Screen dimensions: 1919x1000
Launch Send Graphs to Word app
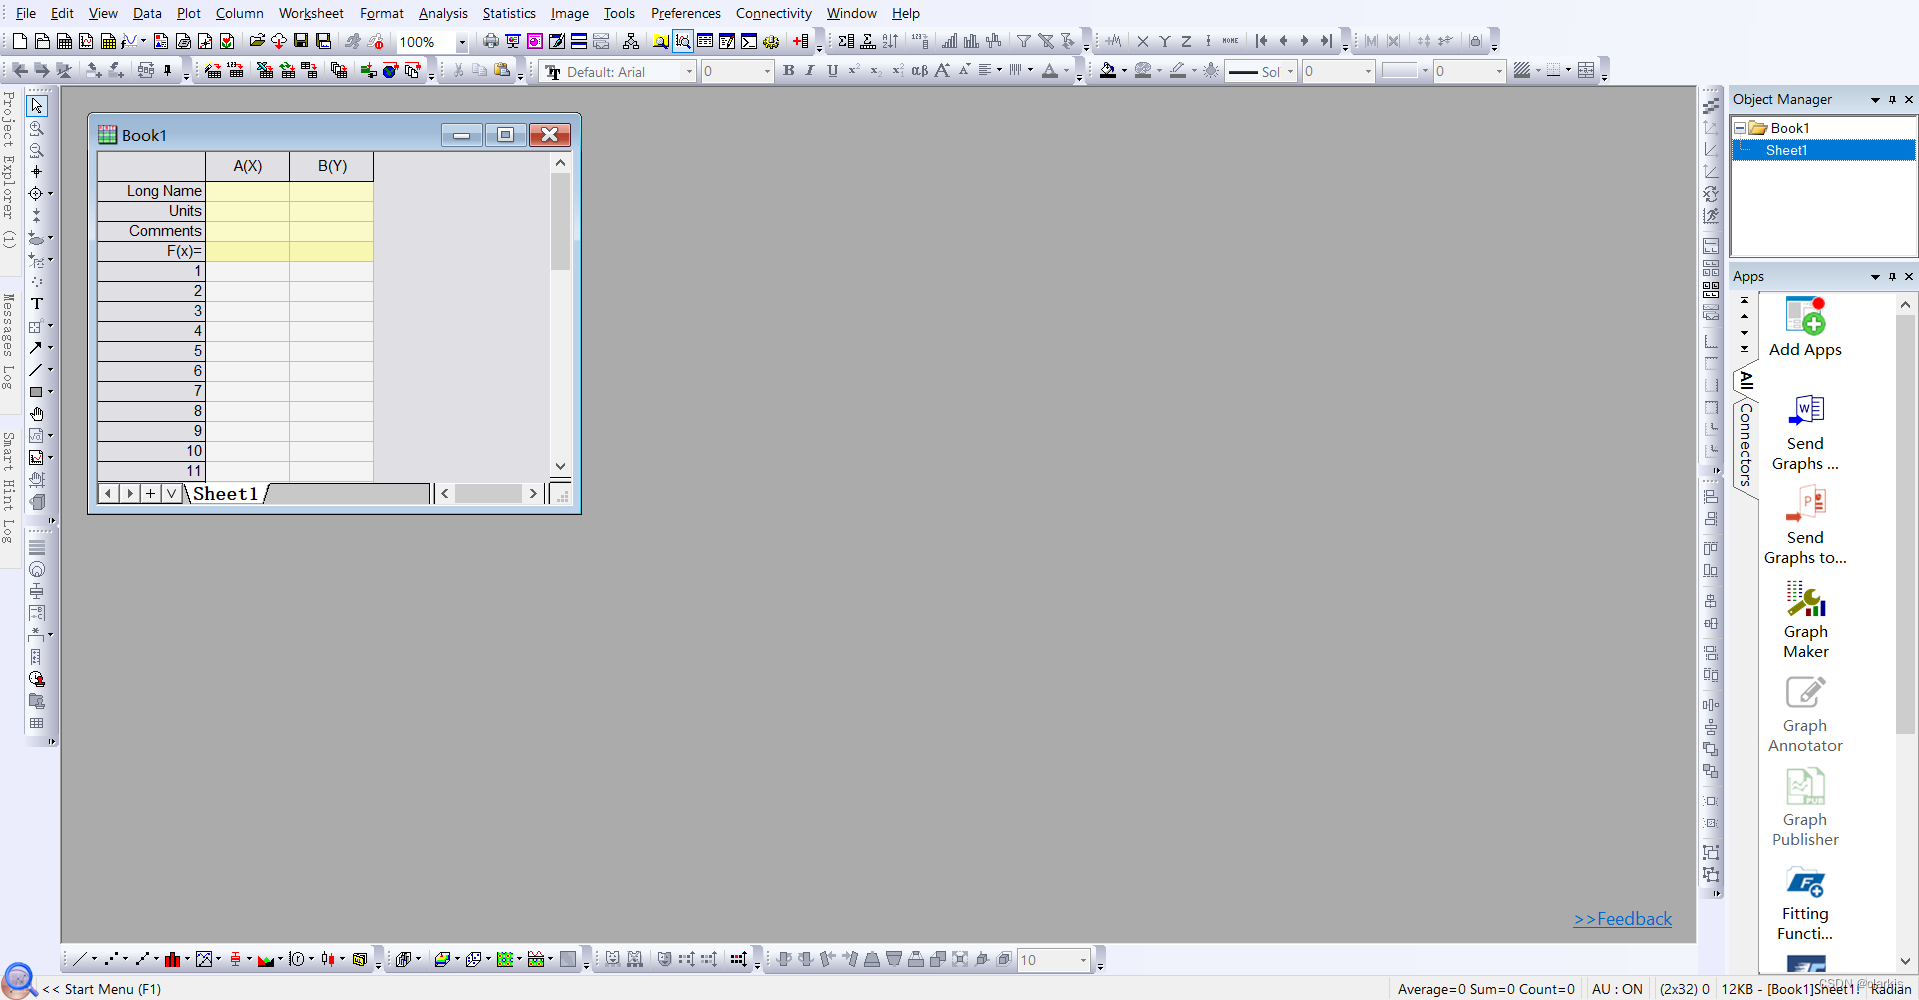1805,433
